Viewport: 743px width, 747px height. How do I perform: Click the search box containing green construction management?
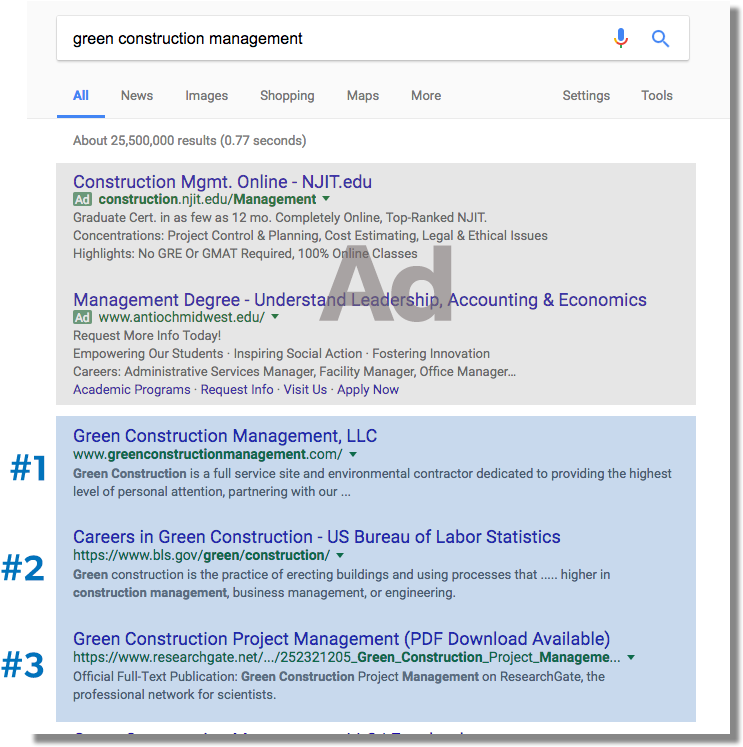coord(372,38)
